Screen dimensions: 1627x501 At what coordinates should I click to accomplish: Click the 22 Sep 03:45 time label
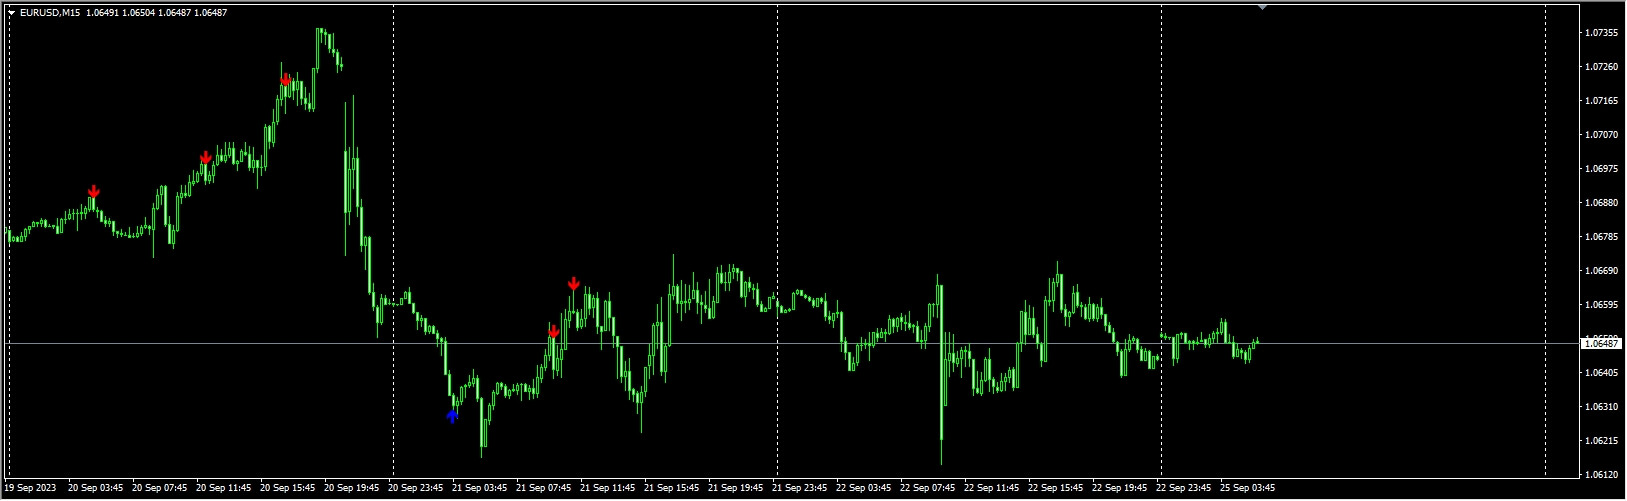864,488
